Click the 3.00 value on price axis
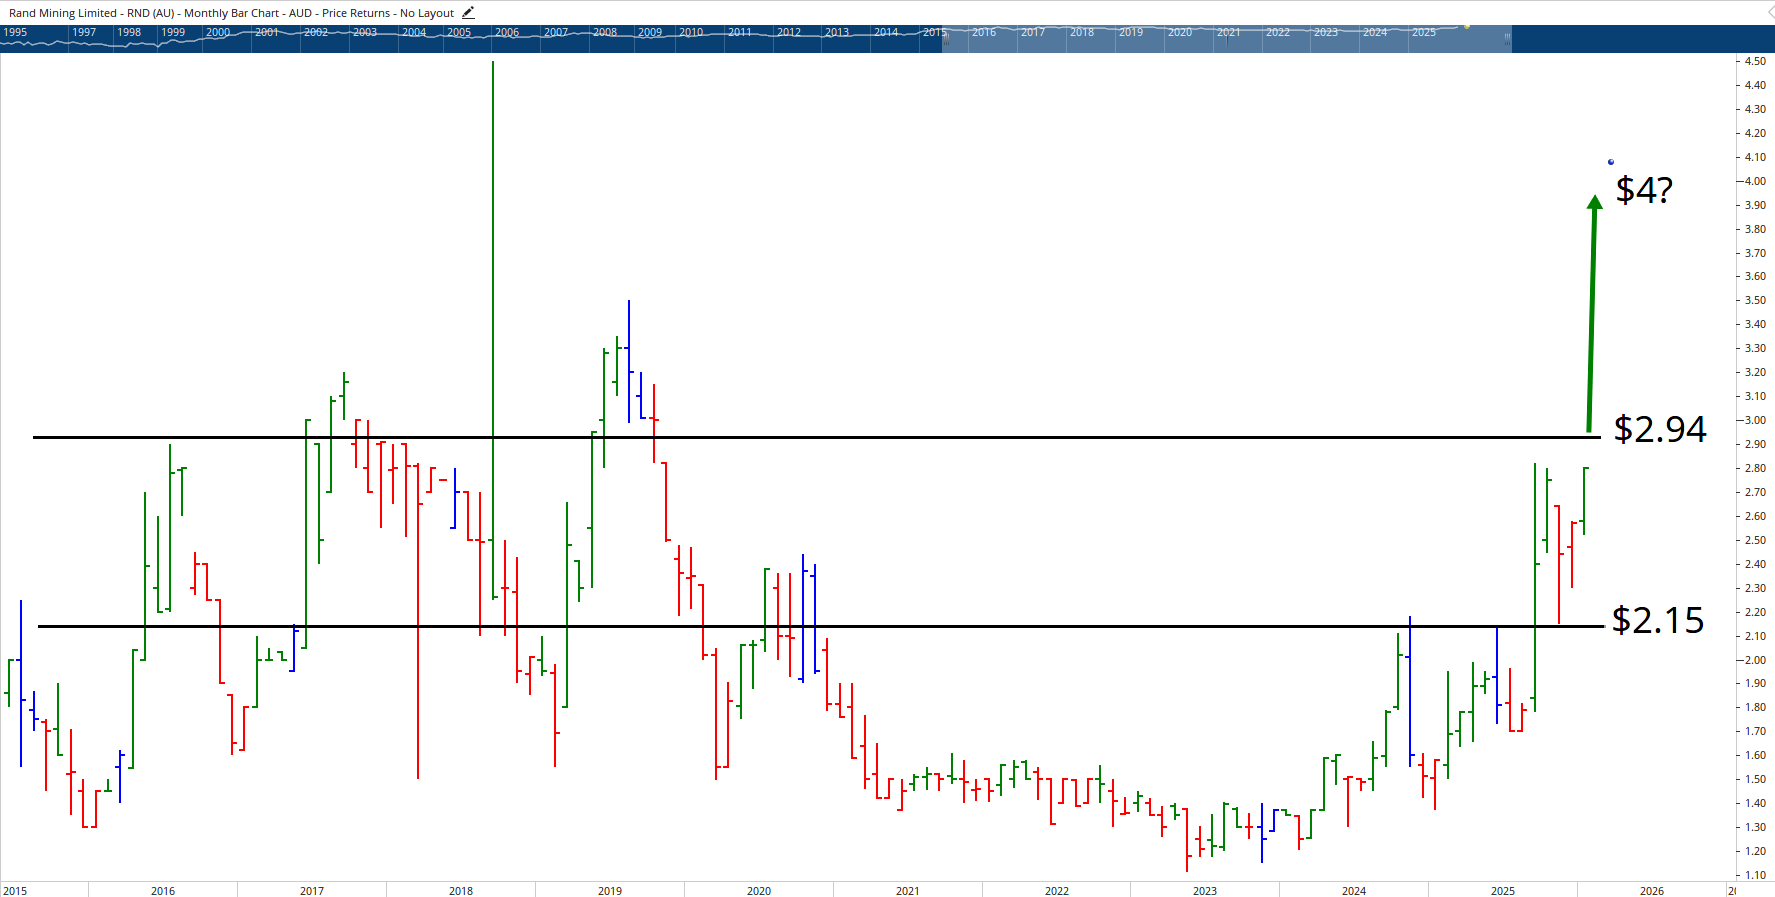Screen dimensions: 1775x897 pos(1755,420)
